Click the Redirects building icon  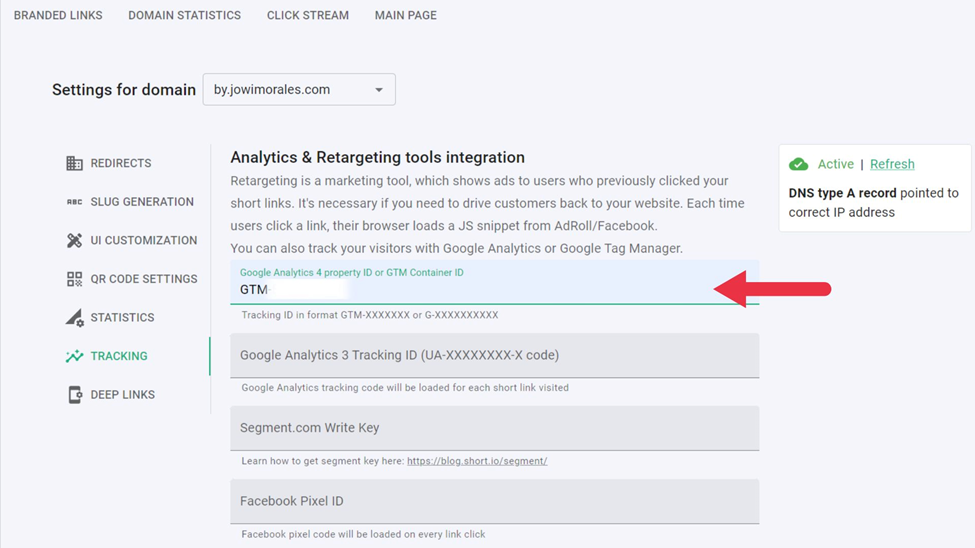tap(74, 163)
